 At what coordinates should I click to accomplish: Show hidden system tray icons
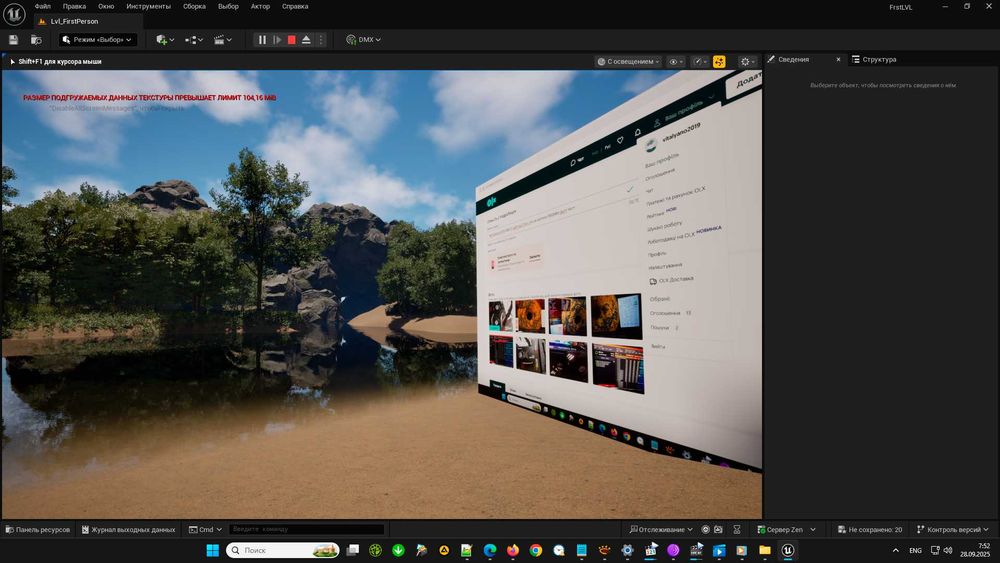pos(895,550)
